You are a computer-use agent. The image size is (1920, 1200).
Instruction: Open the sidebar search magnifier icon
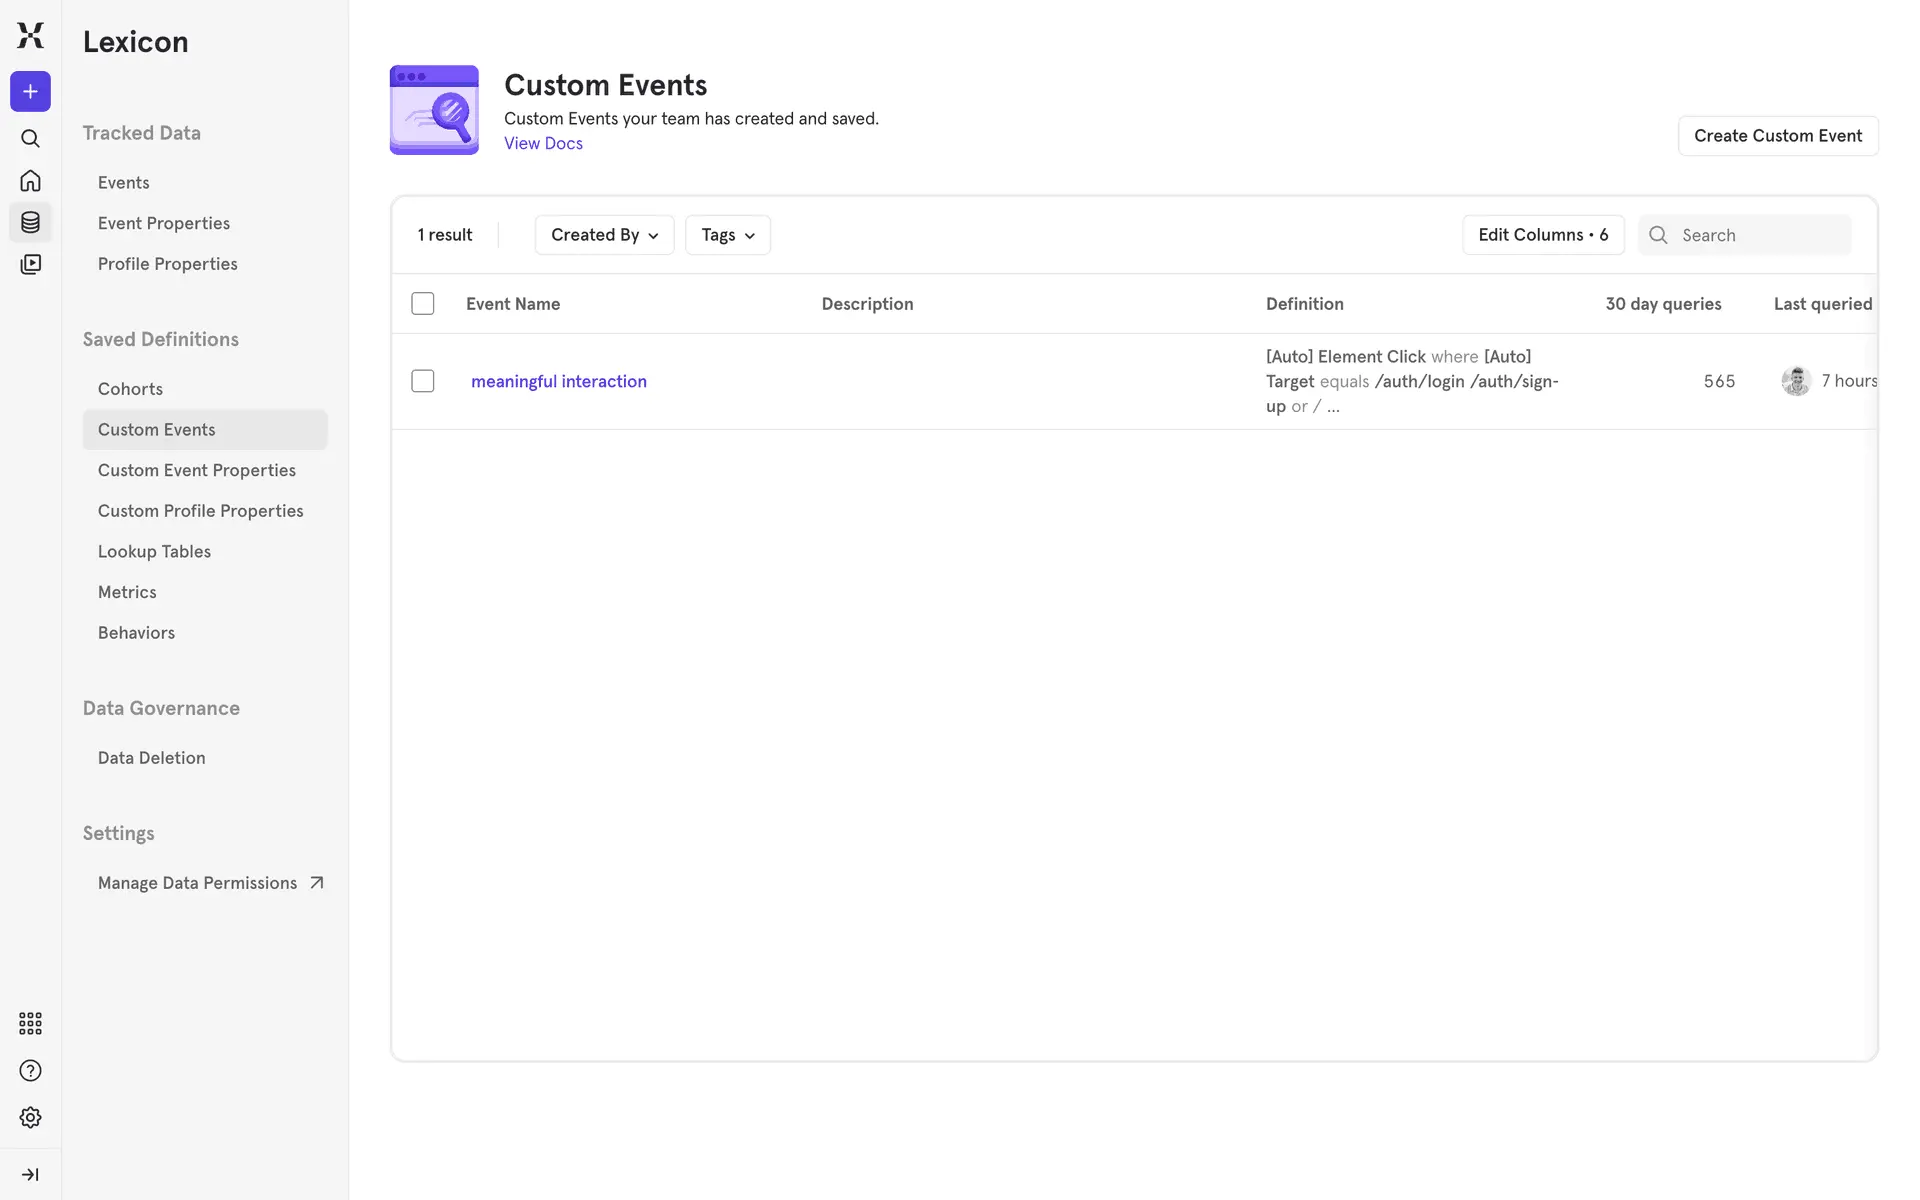pos(30,139)
